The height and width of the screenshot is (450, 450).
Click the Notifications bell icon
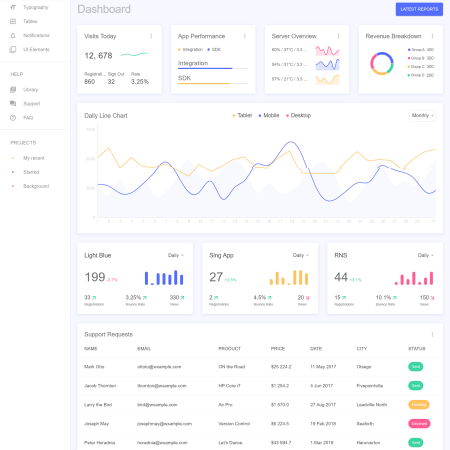pyautogui.click(x=13, y=35)
